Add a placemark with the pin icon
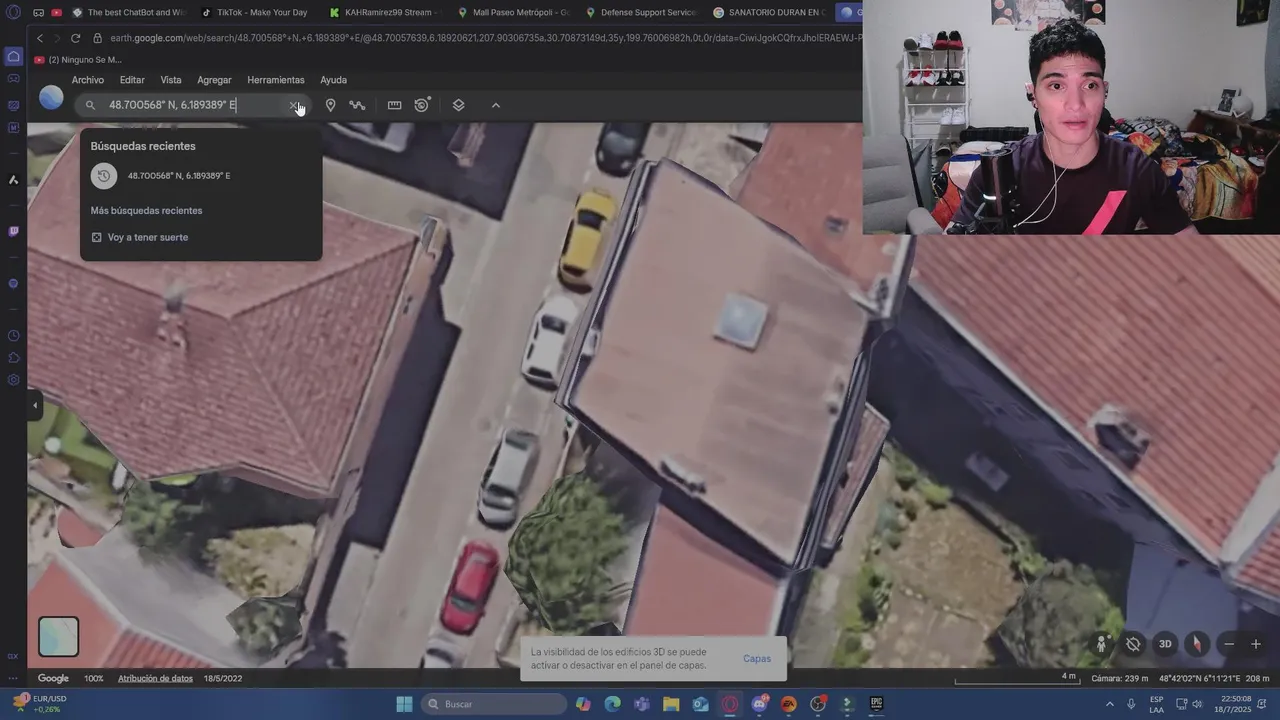Screen dimensions: 1280x720 [330, 105]
